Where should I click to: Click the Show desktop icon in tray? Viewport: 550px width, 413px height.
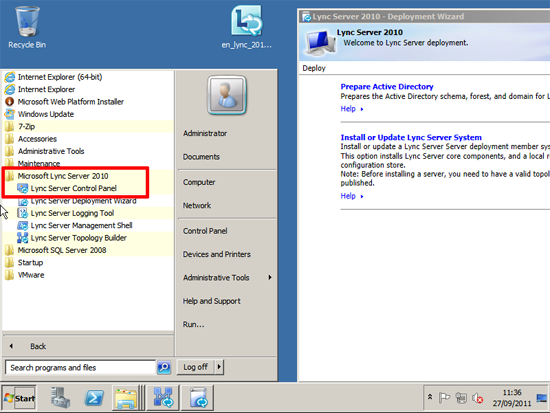tap(542, 398)
